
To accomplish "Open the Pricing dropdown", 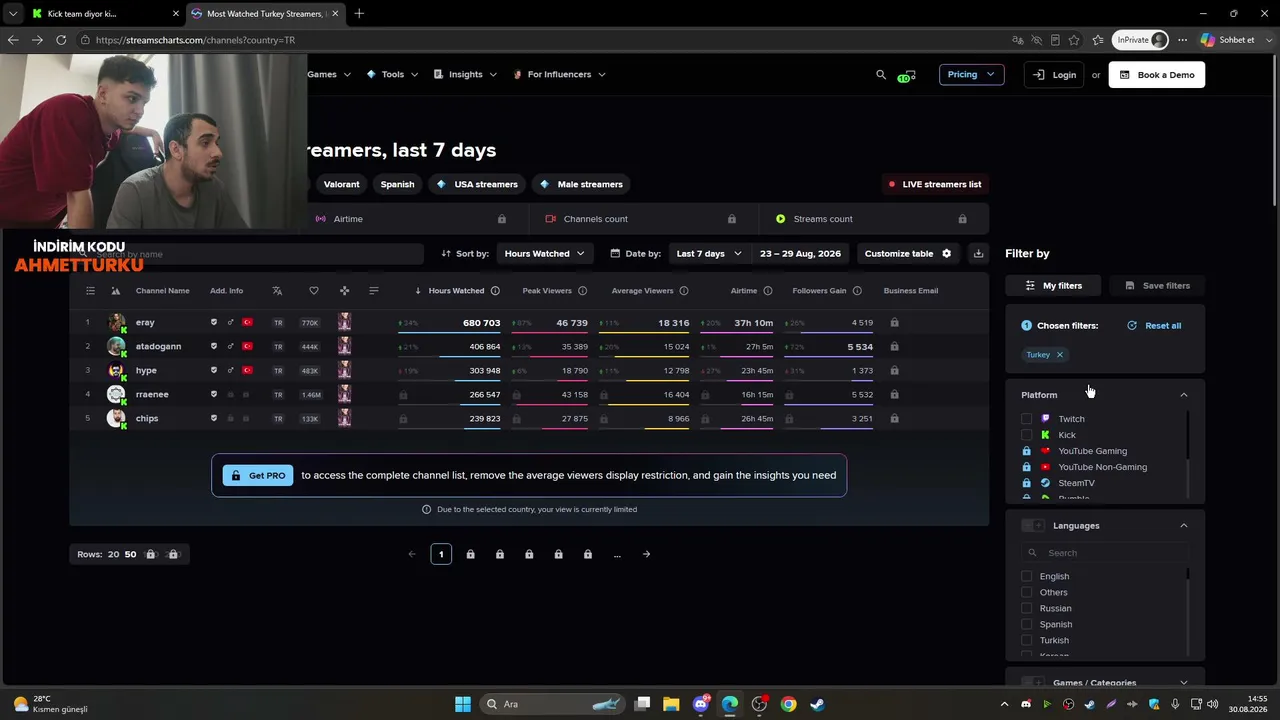I will click(971, 74).
